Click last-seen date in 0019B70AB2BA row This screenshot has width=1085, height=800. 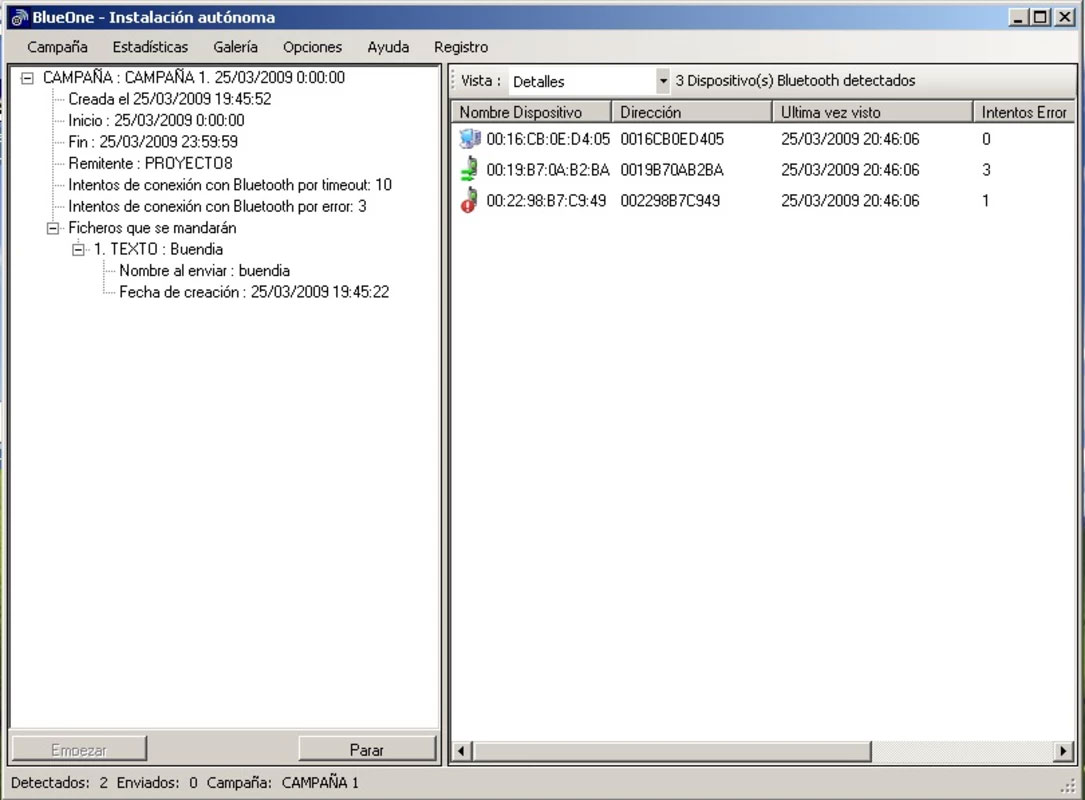click(x=850, y=170)
